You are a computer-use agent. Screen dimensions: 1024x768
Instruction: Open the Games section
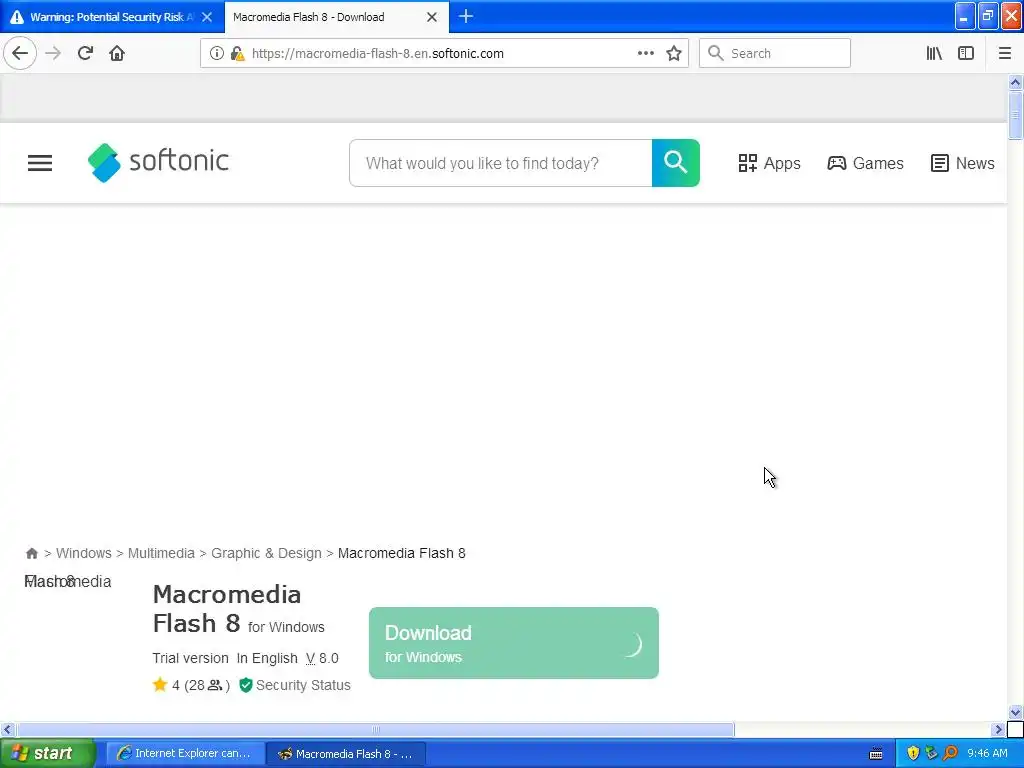[865, 163]
